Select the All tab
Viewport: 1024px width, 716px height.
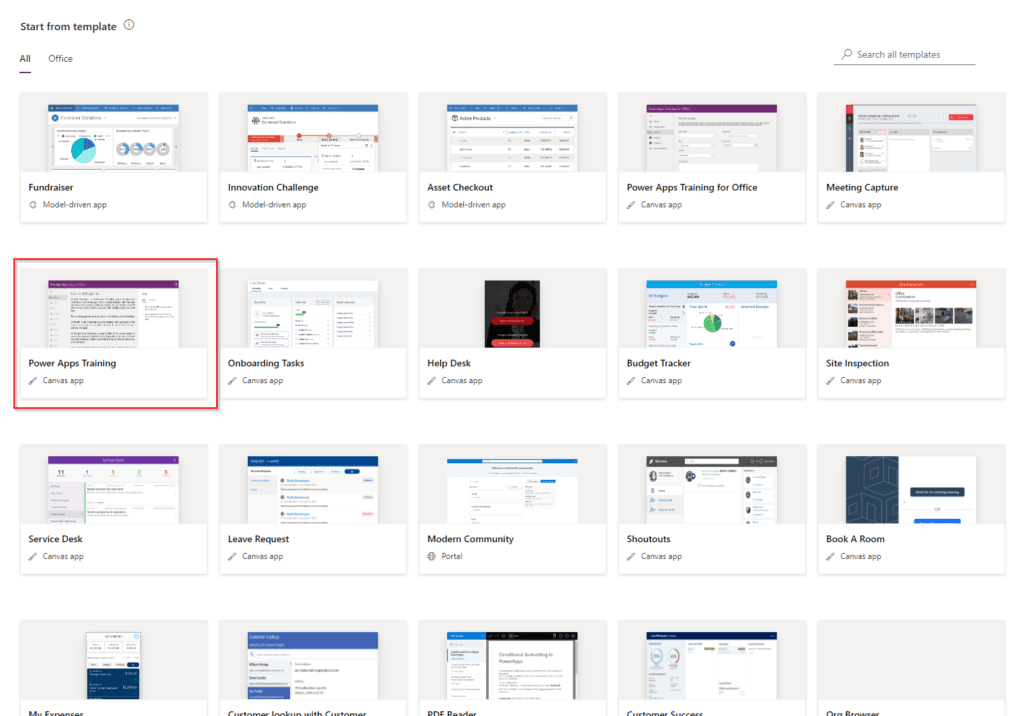pyautogui.click(x=24, y=58)
